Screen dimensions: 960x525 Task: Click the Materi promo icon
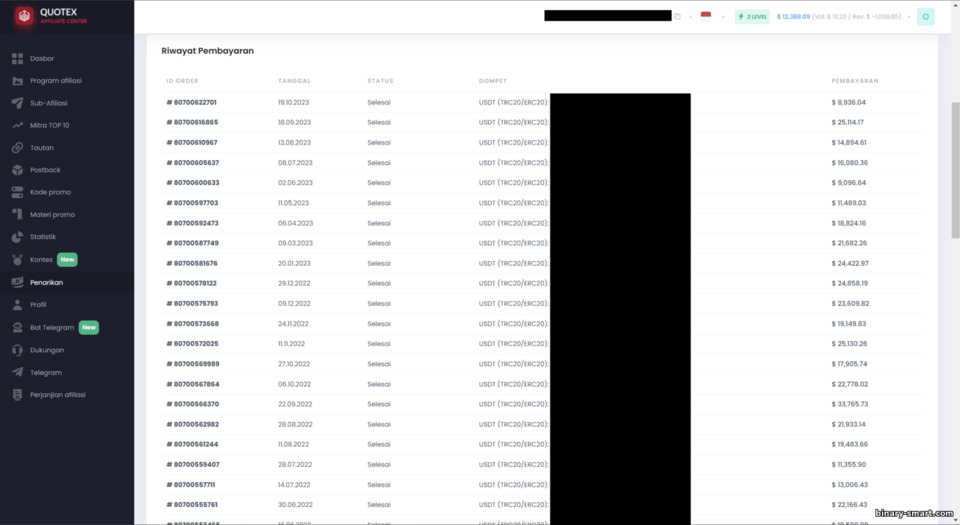17,215
